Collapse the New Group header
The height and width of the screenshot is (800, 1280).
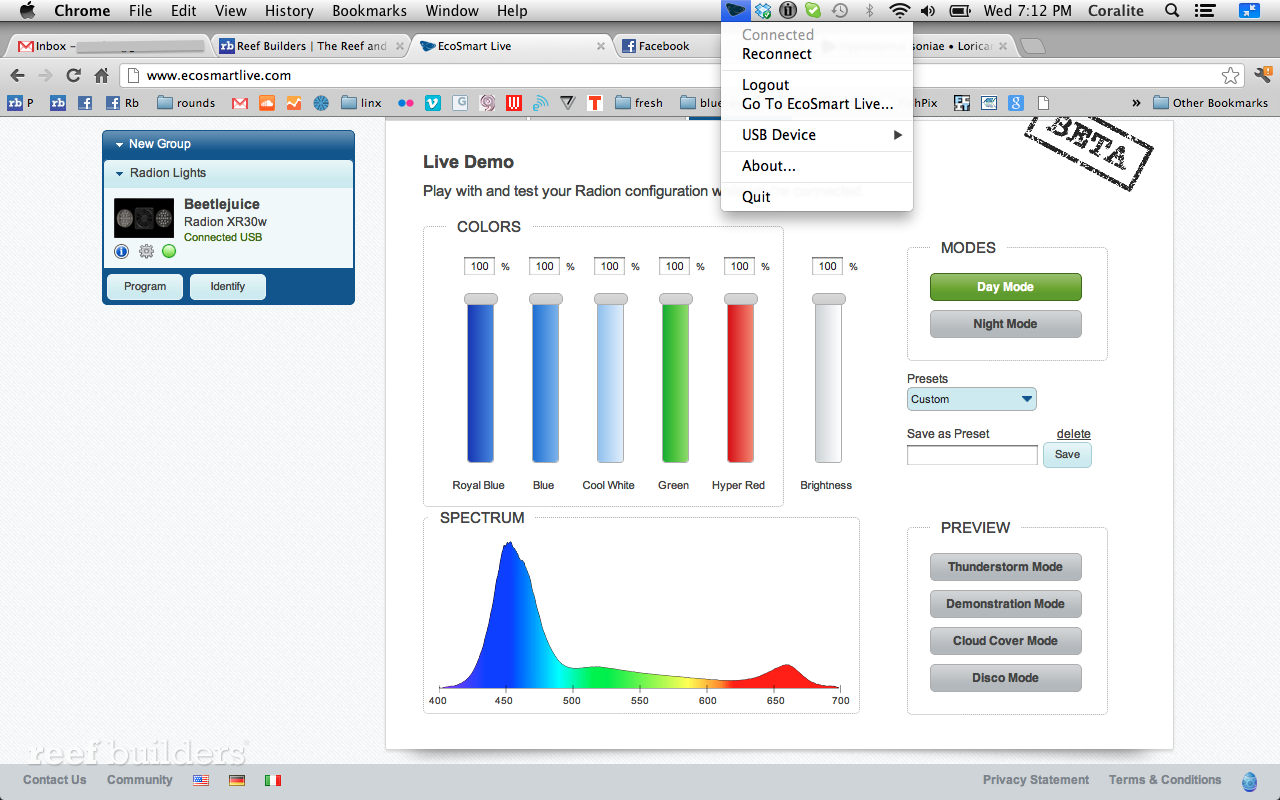coord(228,144)
